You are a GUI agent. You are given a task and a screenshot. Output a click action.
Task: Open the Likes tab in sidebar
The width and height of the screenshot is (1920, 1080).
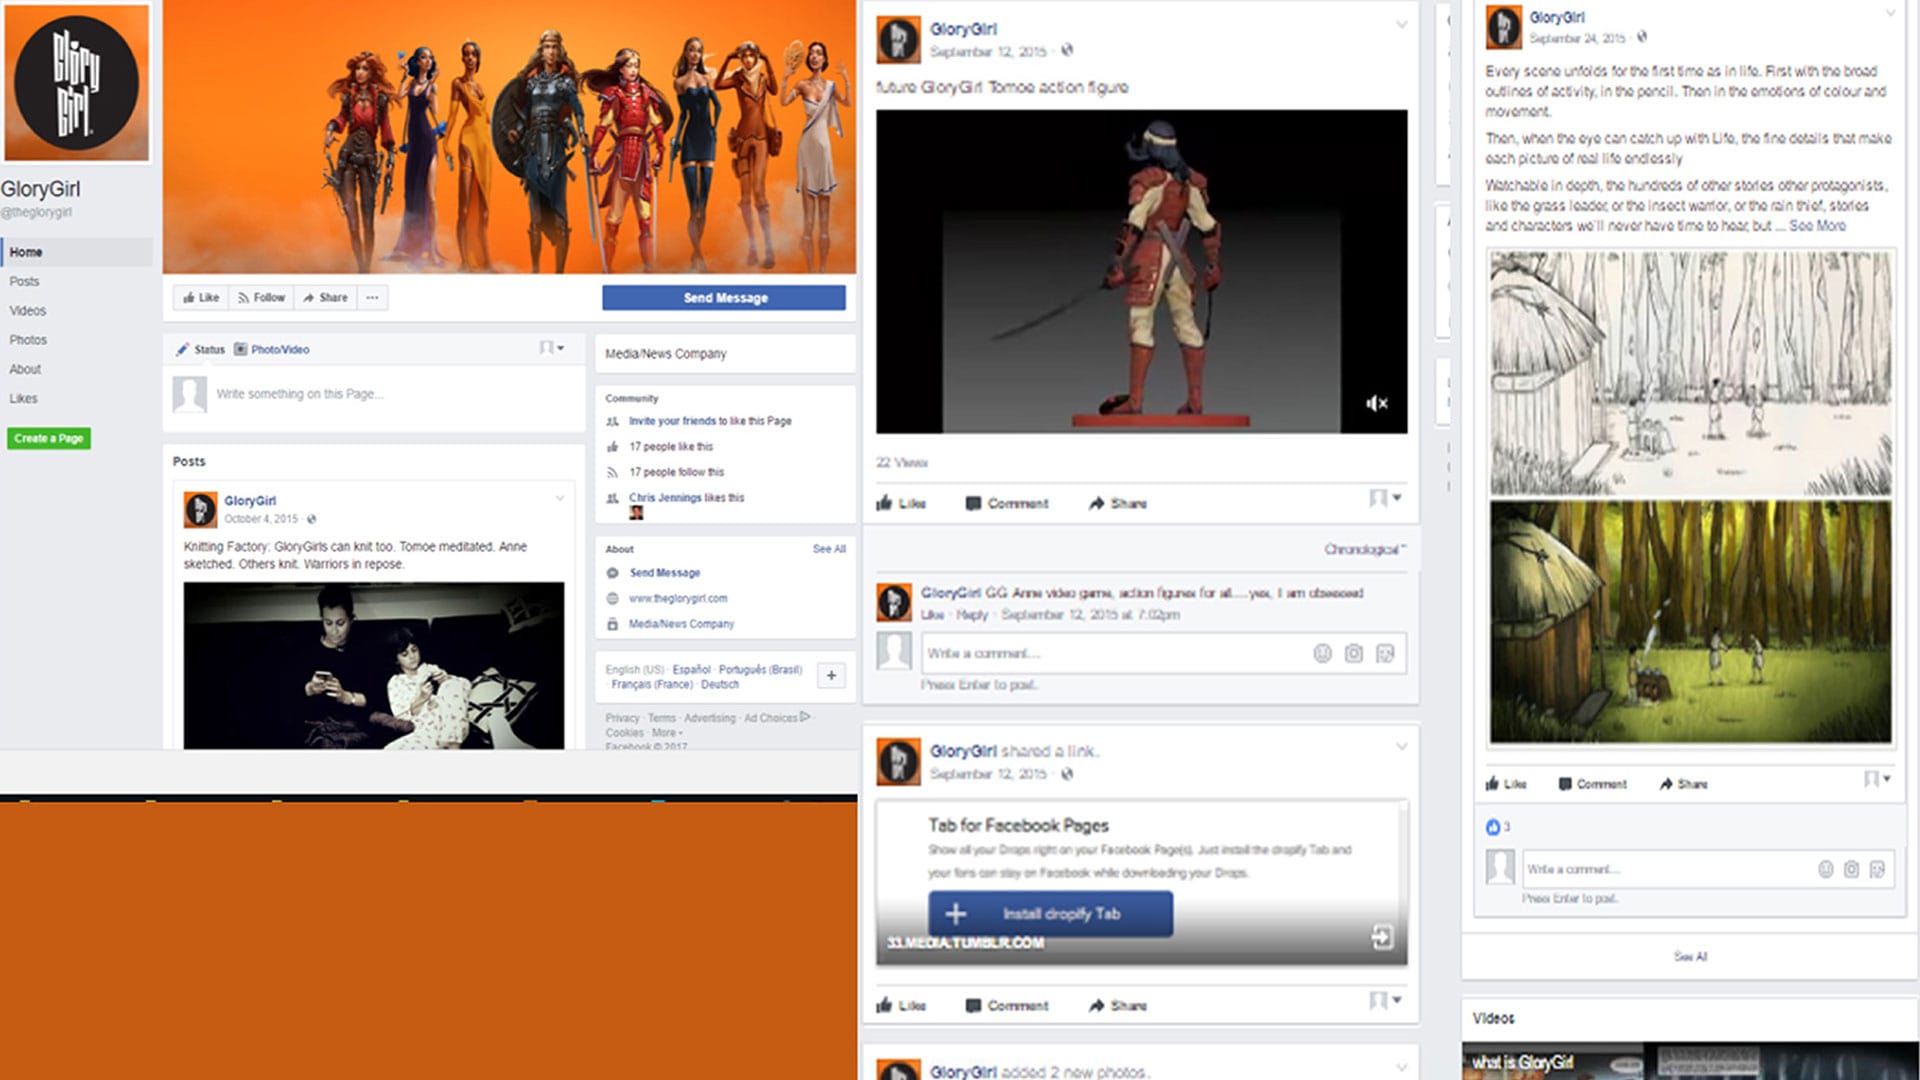click(x=23, y=398)
